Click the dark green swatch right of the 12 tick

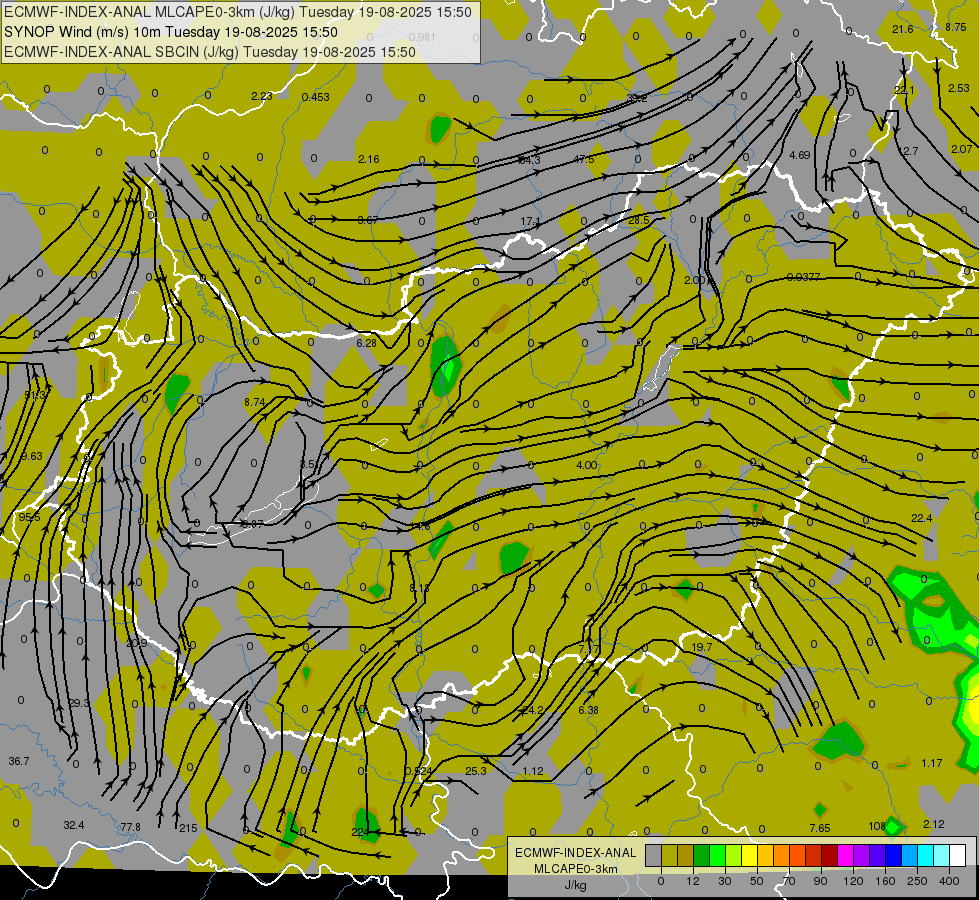pyautogui.click(x=702, y=856)
